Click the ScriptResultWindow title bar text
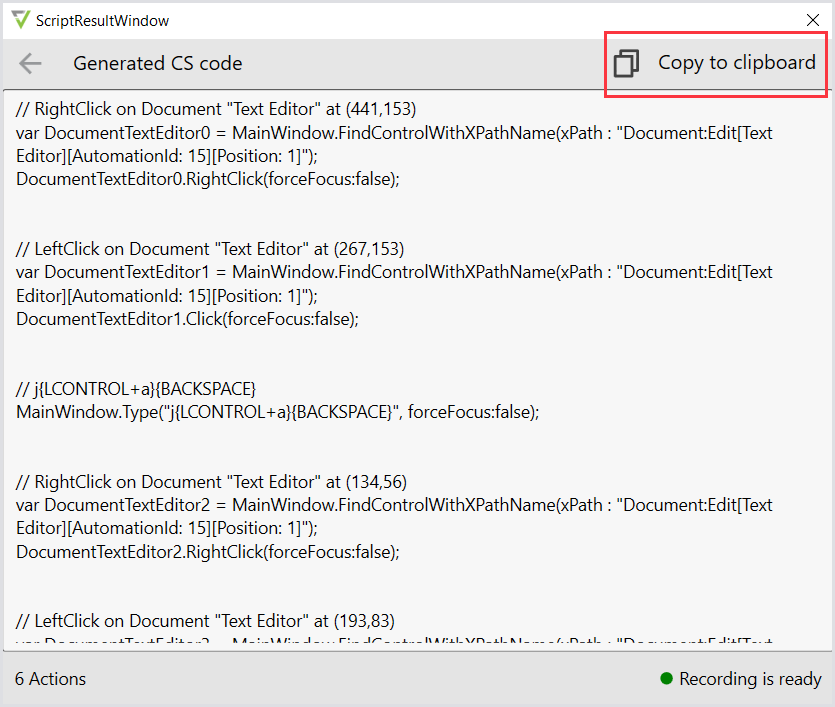Screen dimensions: 835x707 (102, 20)
